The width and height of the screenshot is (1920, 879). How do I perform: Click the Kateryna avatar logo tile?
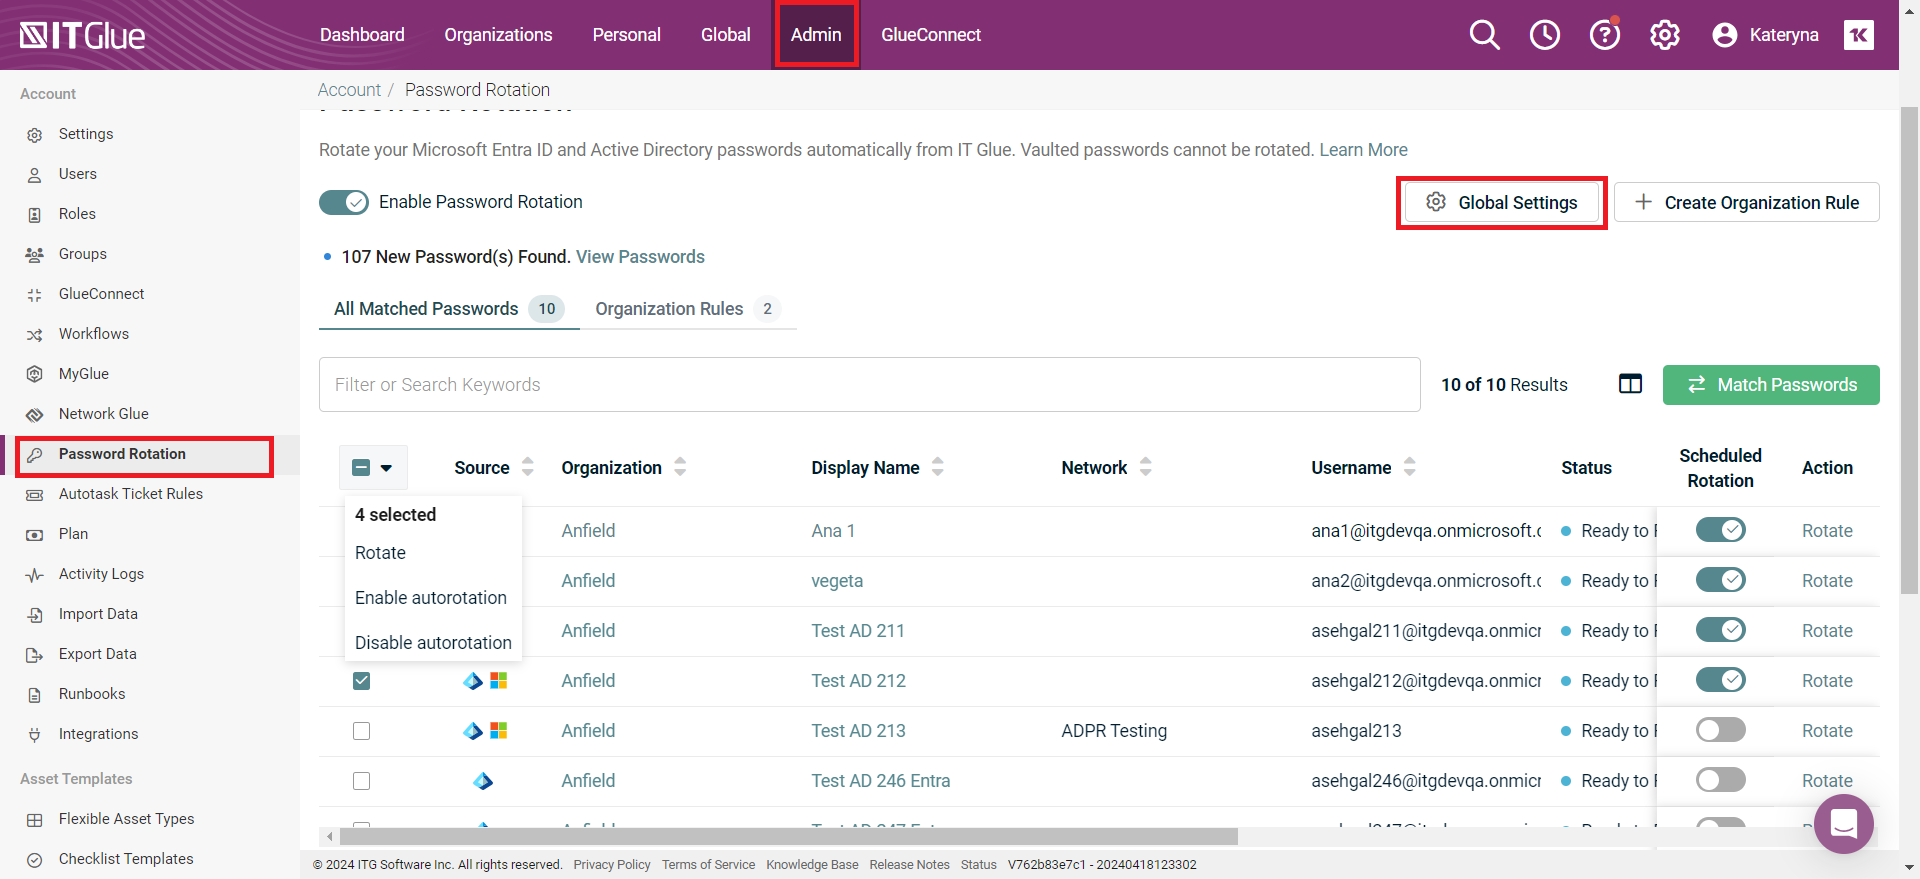pos(1859,35)
